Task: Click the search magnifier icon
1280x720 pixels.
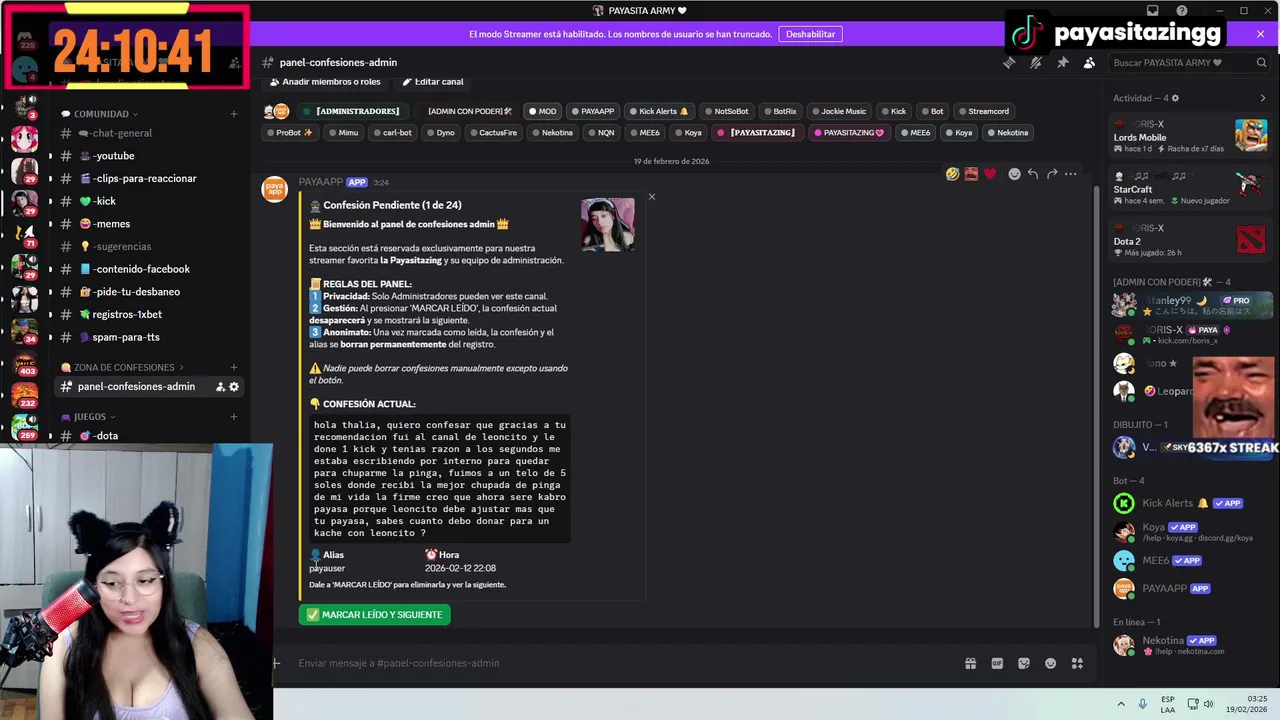Action: point(1261,62)
